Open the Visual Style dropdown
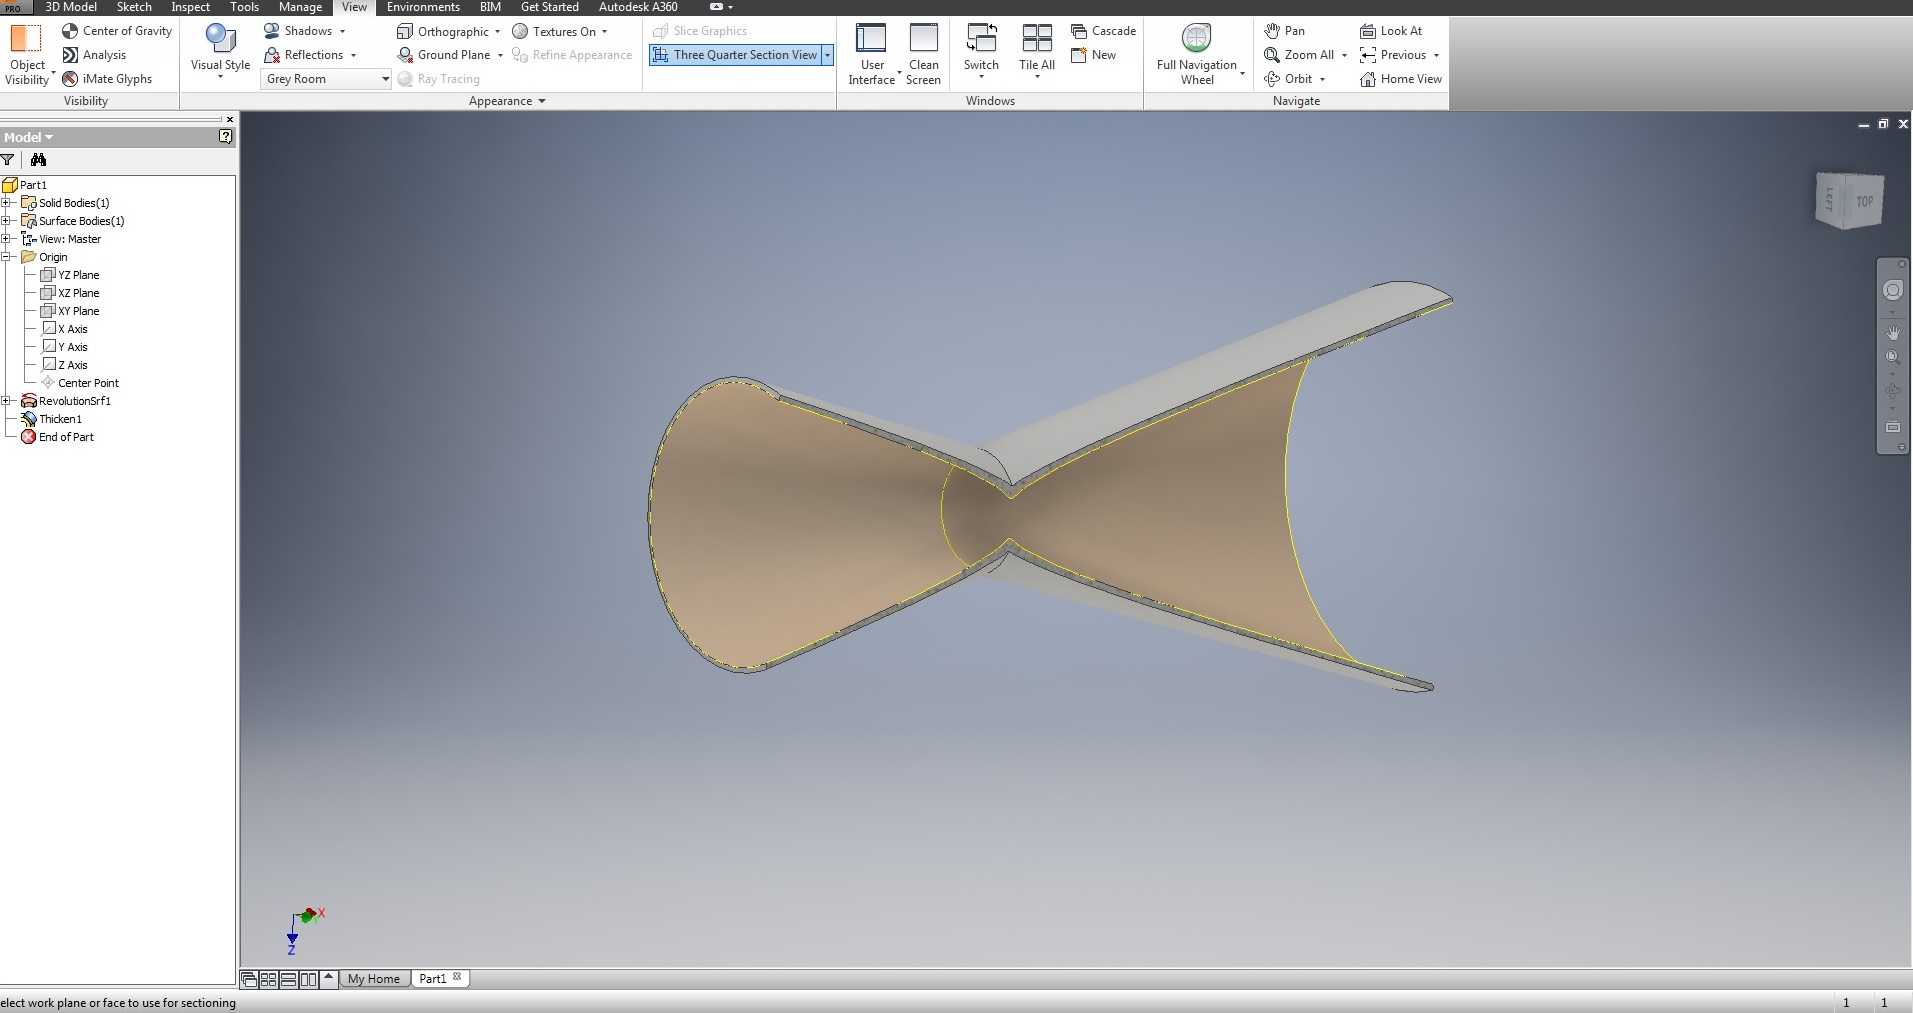This screenshot has width=1913, height=1013. point(220,52)
